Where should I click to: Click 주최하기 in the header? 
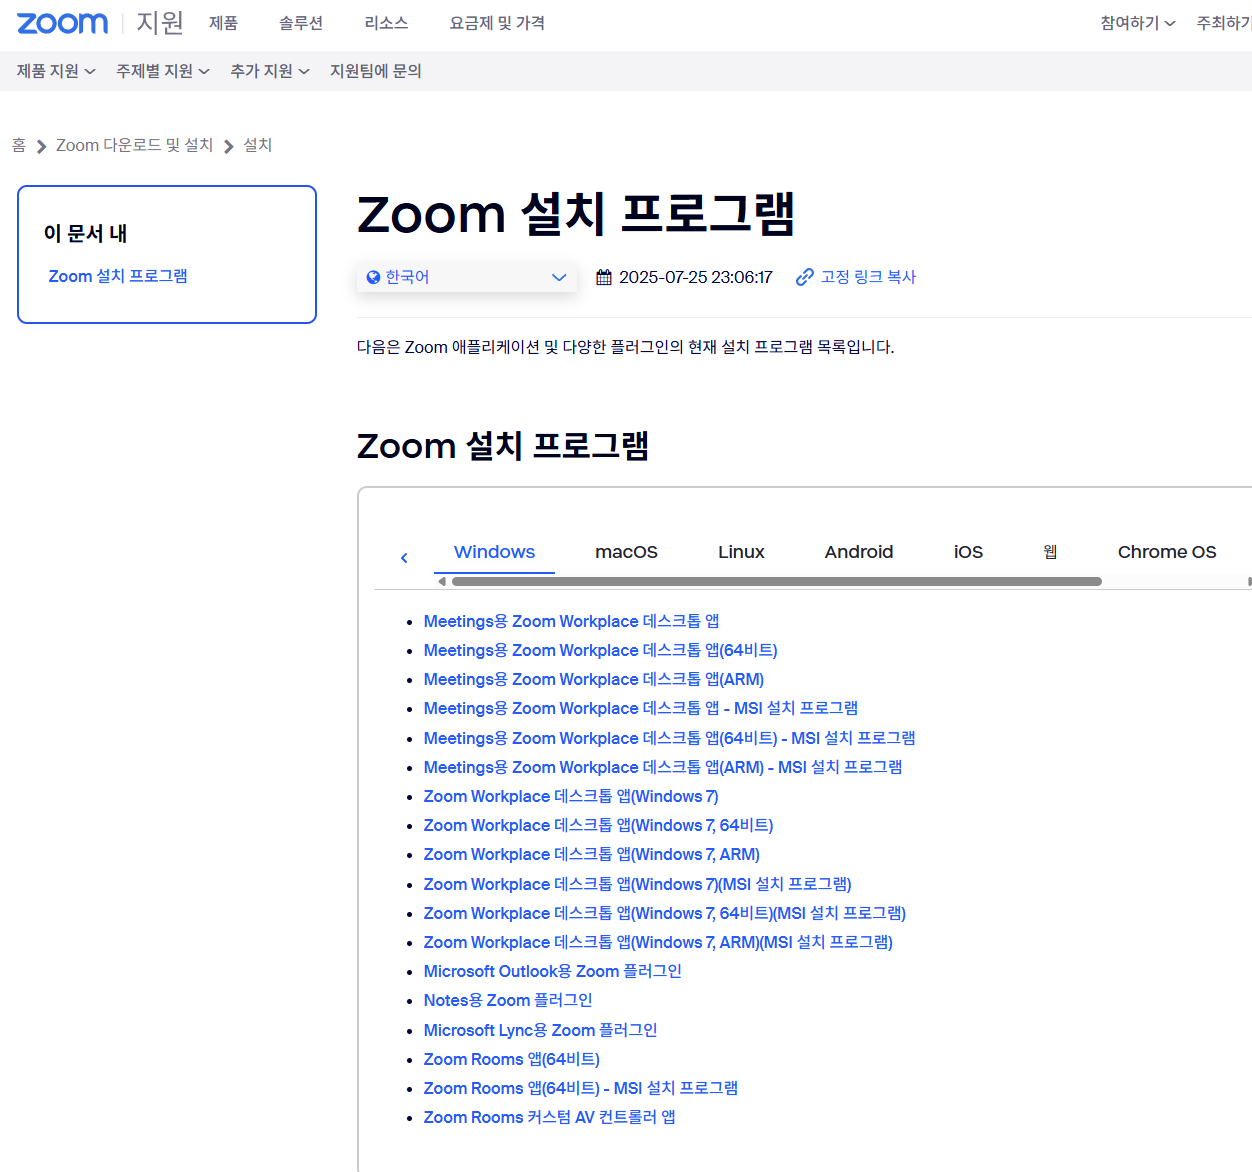(1224, 23)
